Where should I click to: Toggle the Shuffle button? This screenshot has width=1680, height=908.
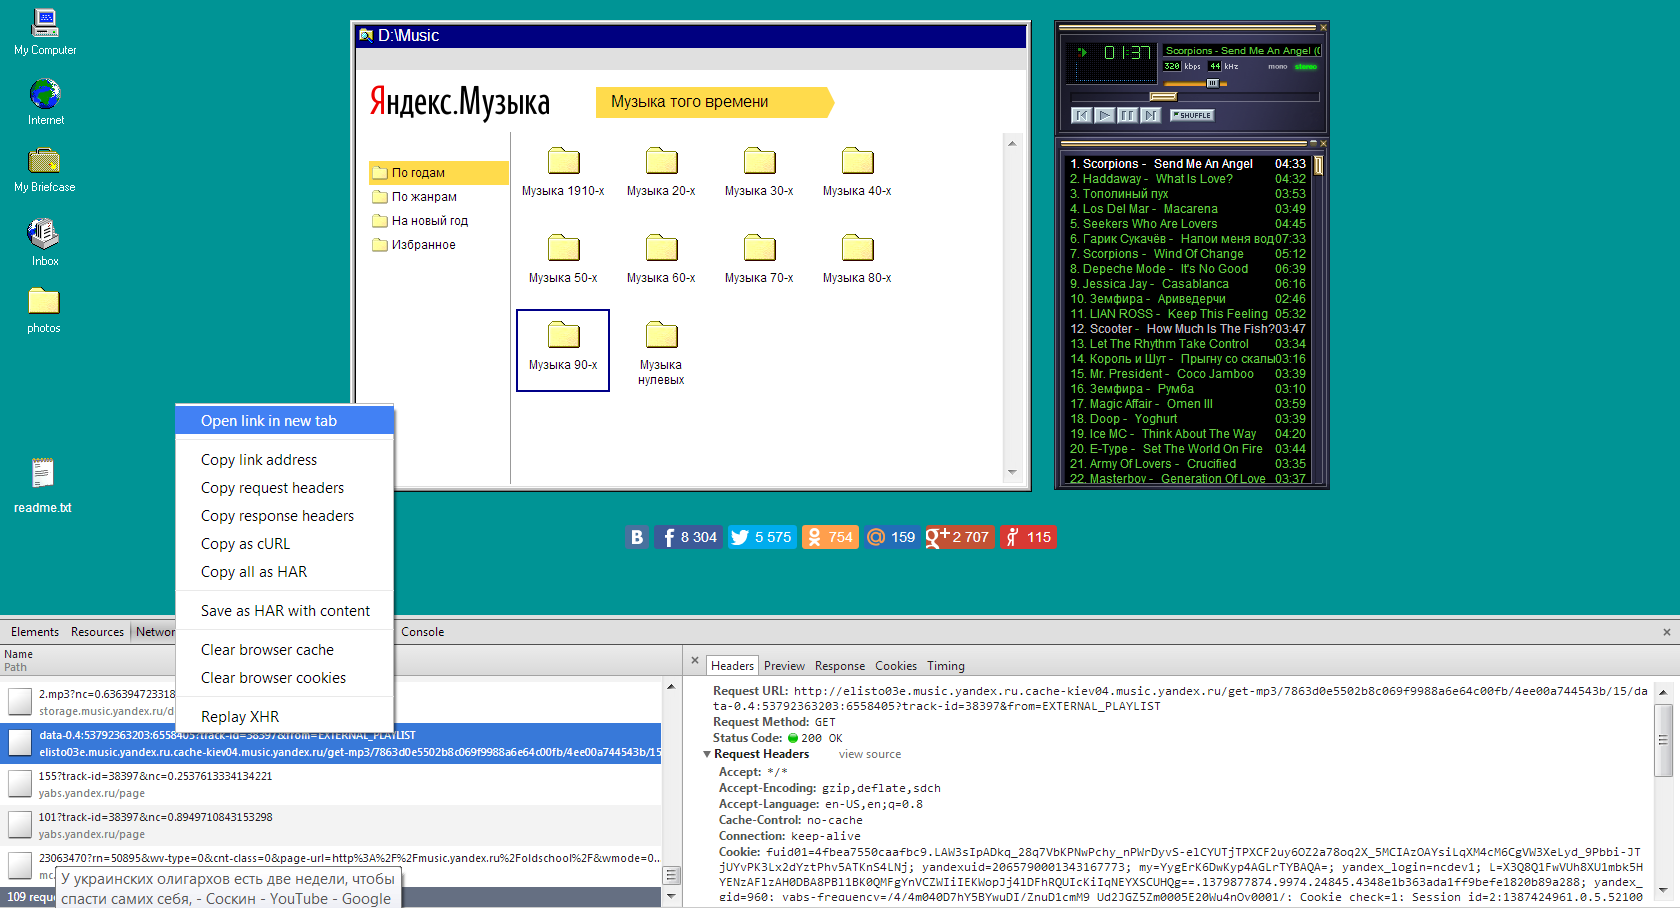1192,115
